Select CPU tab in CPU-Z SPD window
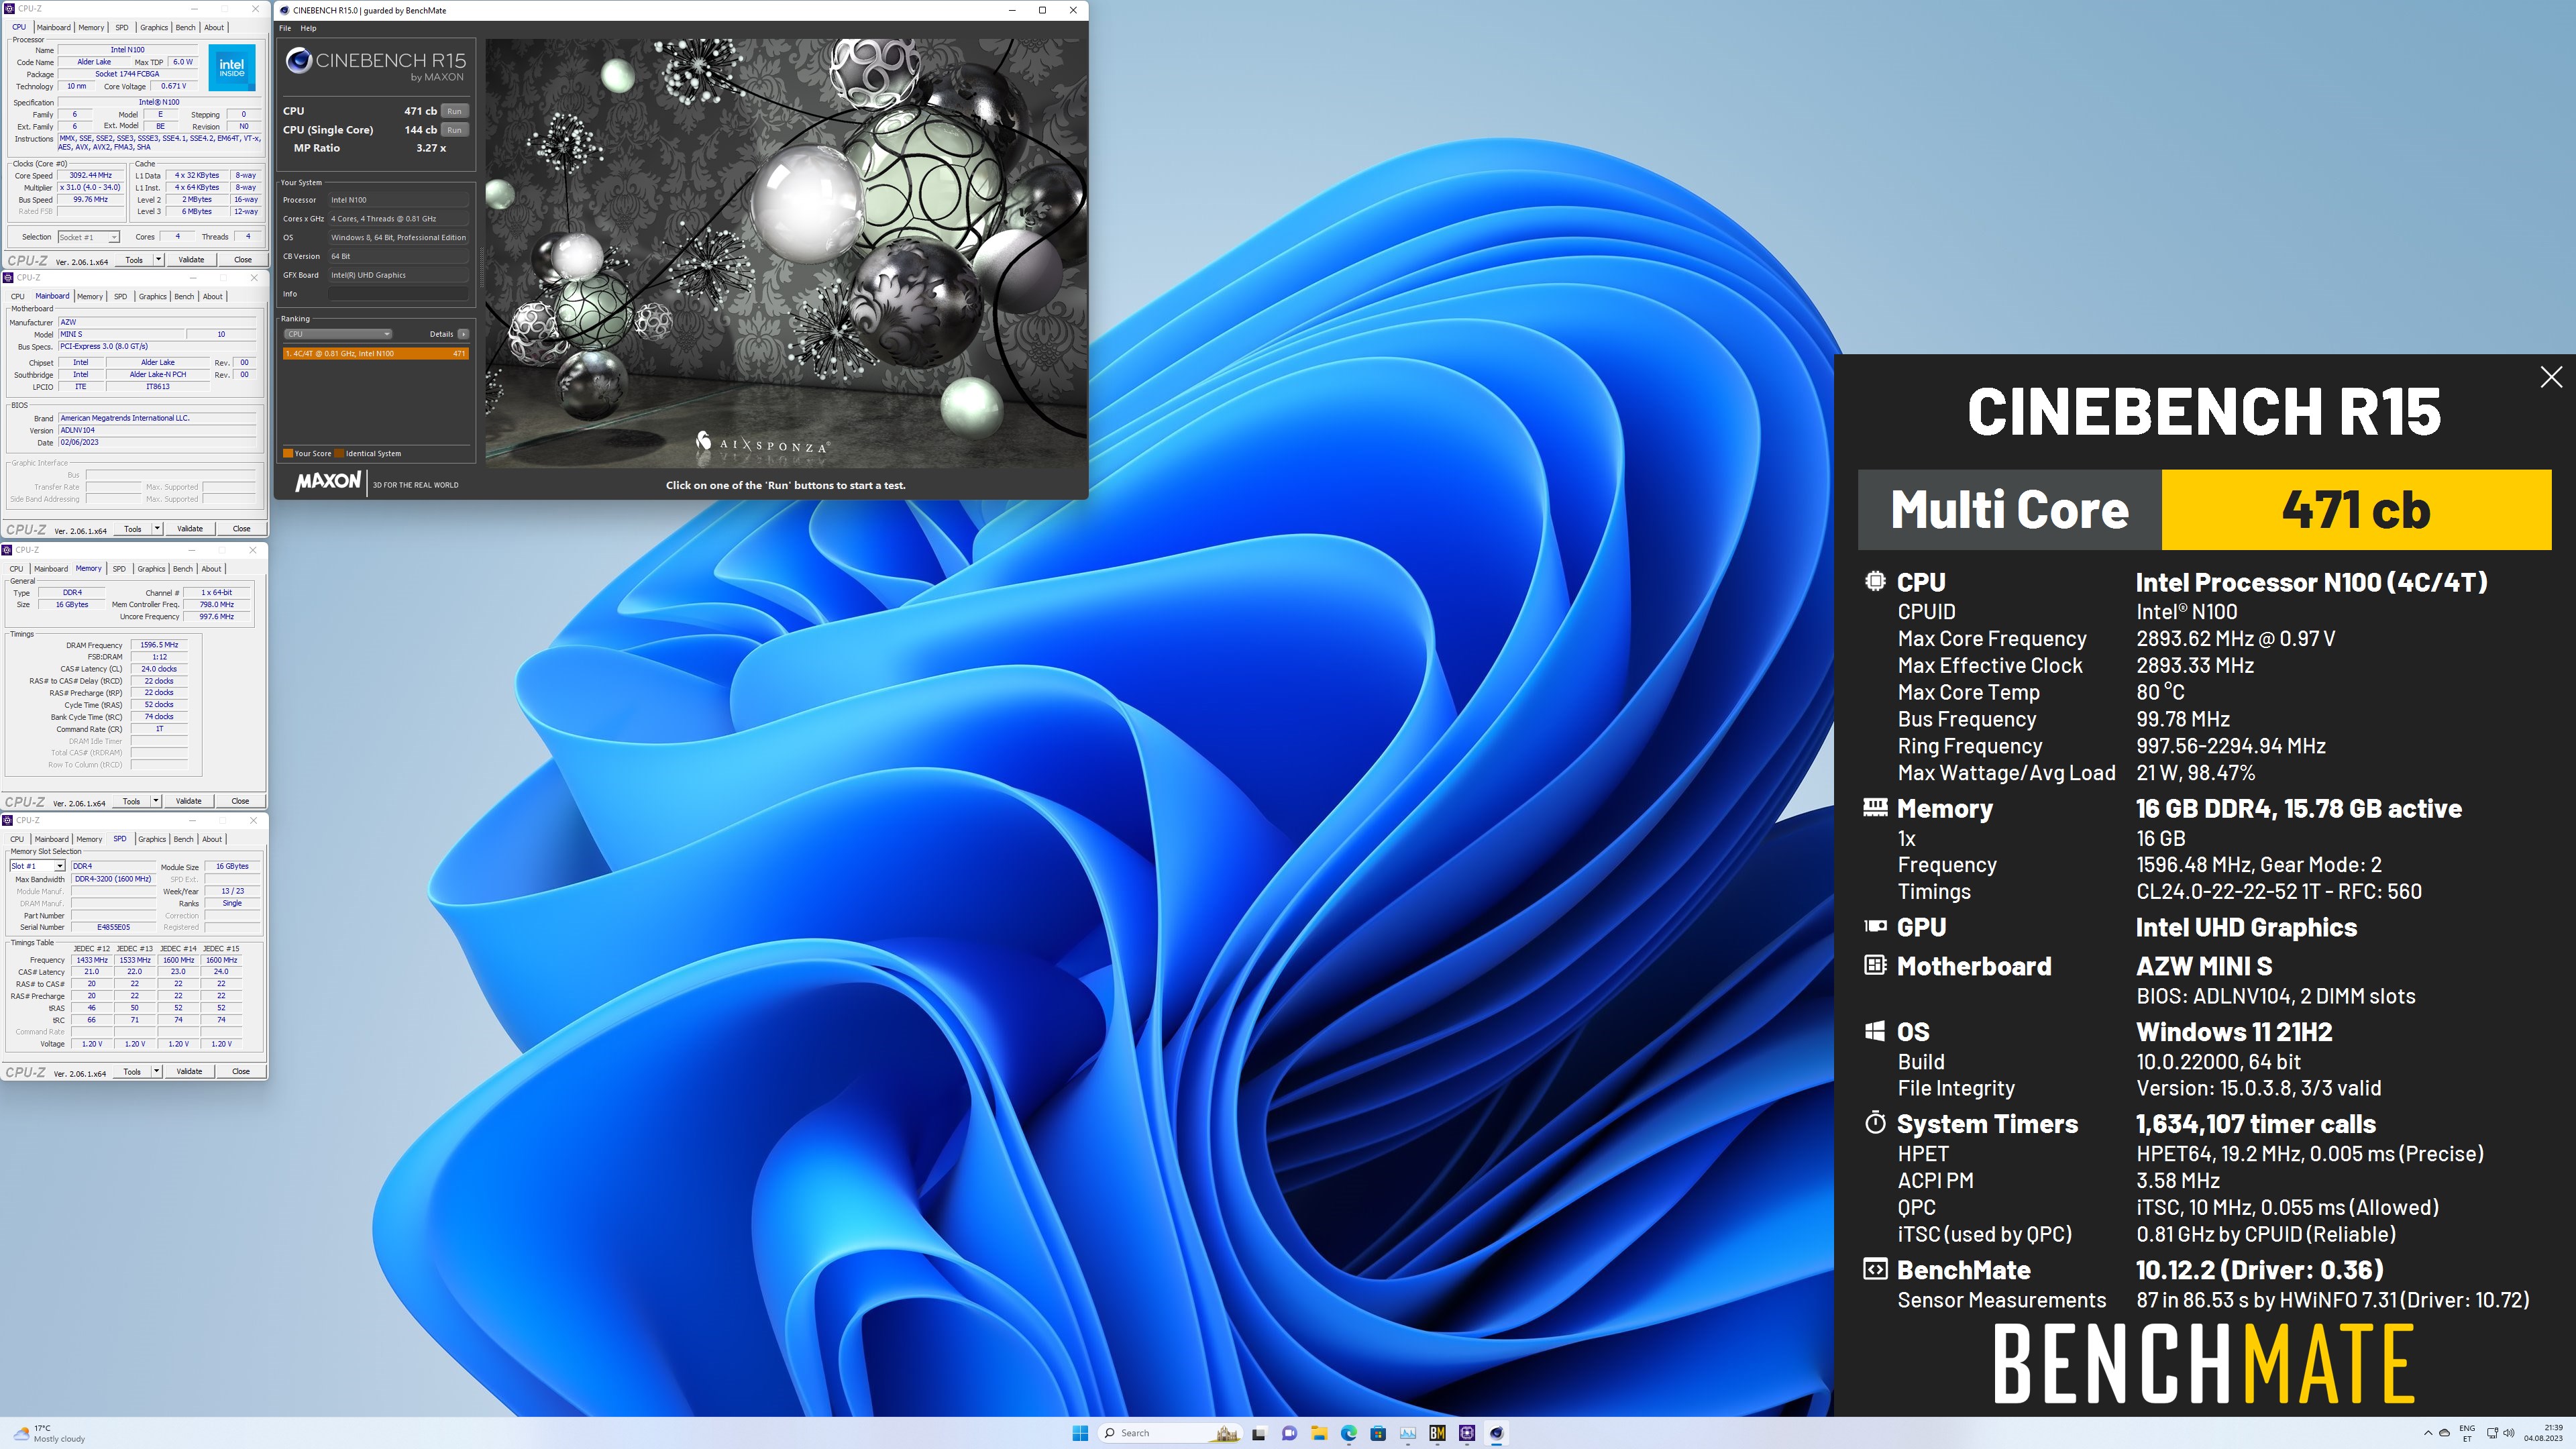The width and height of the screenshot is (2576, 1449). (17, 839)
